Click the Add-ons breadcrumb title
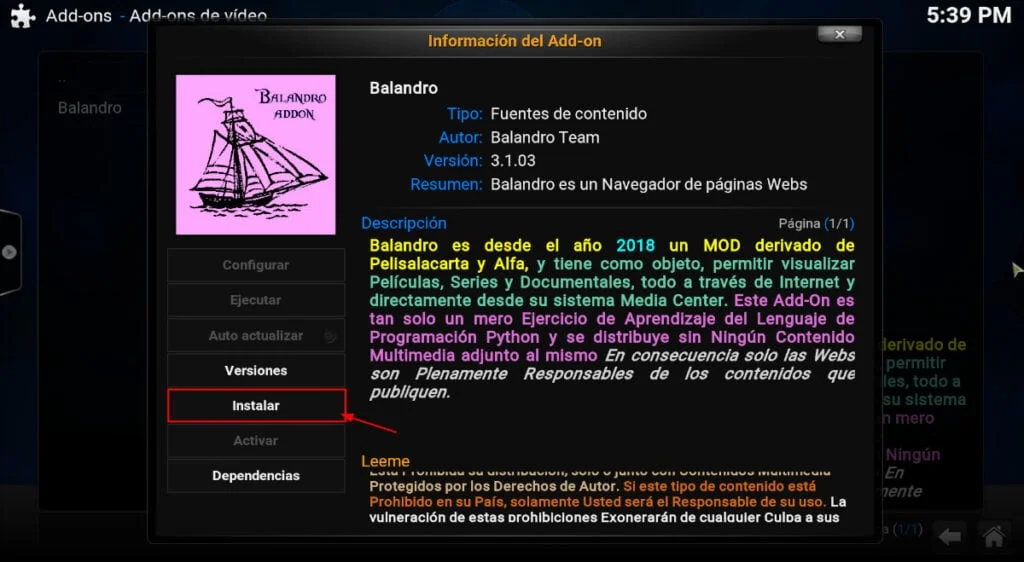The height and width of the screenshot is (562, 1024). pos(78,16)
